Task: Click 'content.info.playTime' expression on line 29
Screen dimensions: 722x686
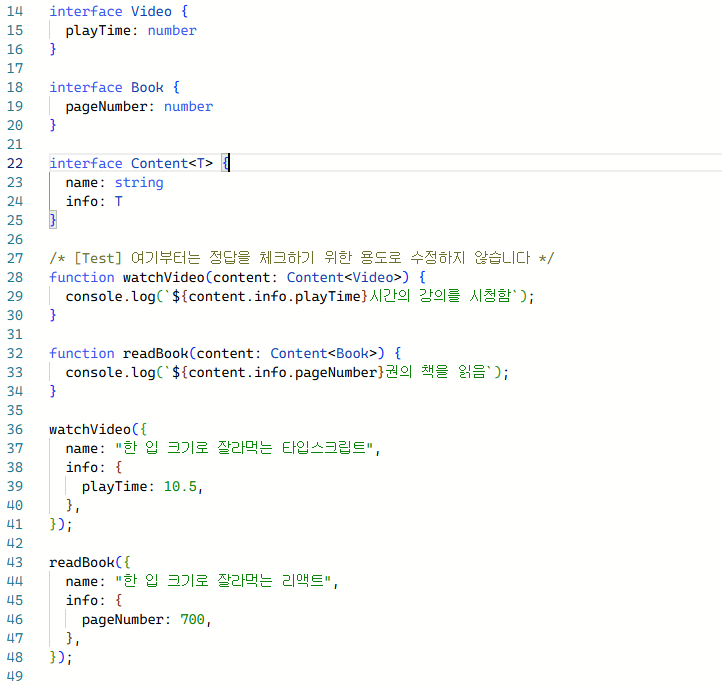Action: pos(274,296)
